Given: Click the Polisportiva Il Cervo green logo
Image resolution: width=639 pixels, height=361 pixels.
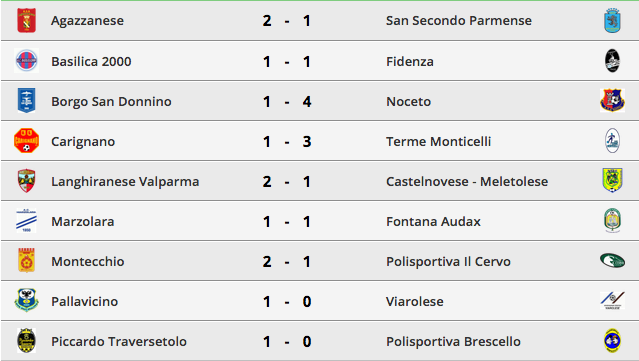Looking at the screenshot, I should 612,260.
